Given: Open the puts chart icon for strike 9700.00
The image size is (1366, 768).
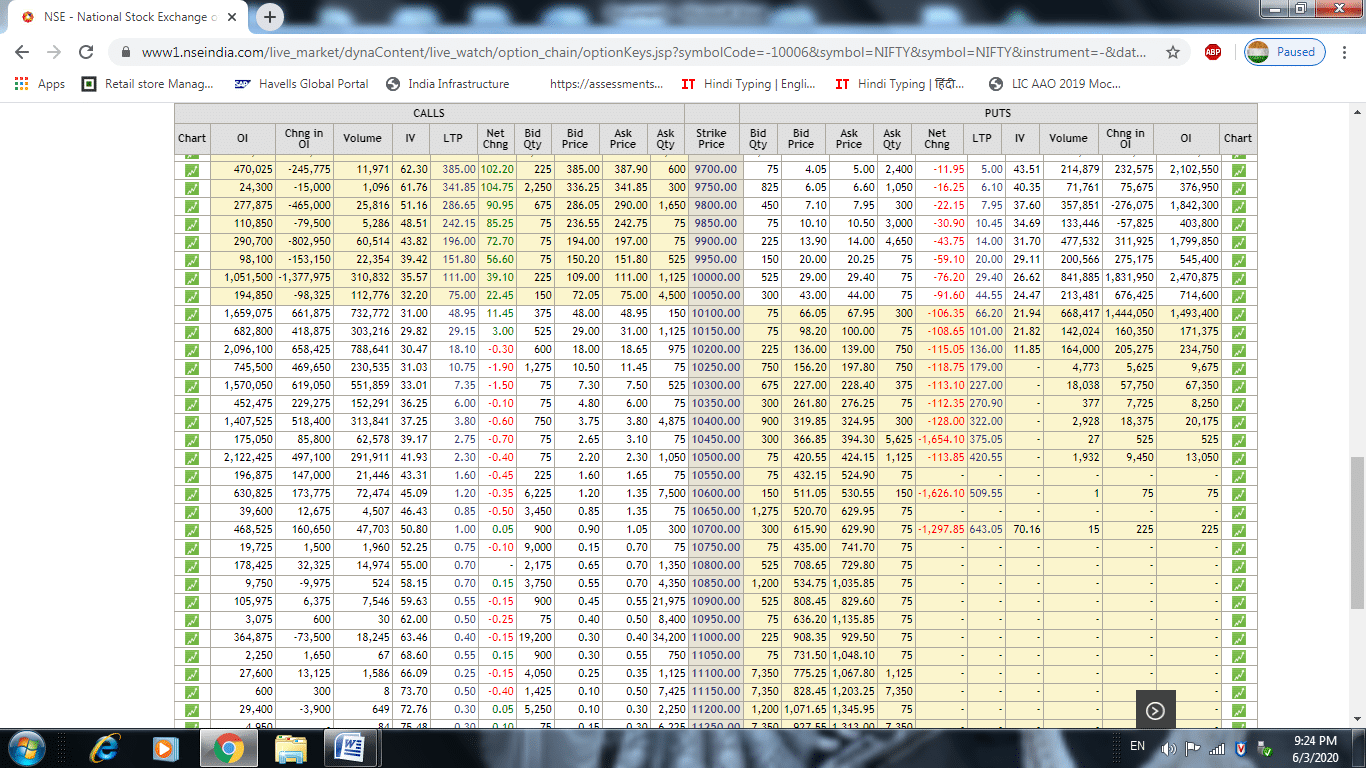Looking at the screenshot, I should tap(1239, 170).
